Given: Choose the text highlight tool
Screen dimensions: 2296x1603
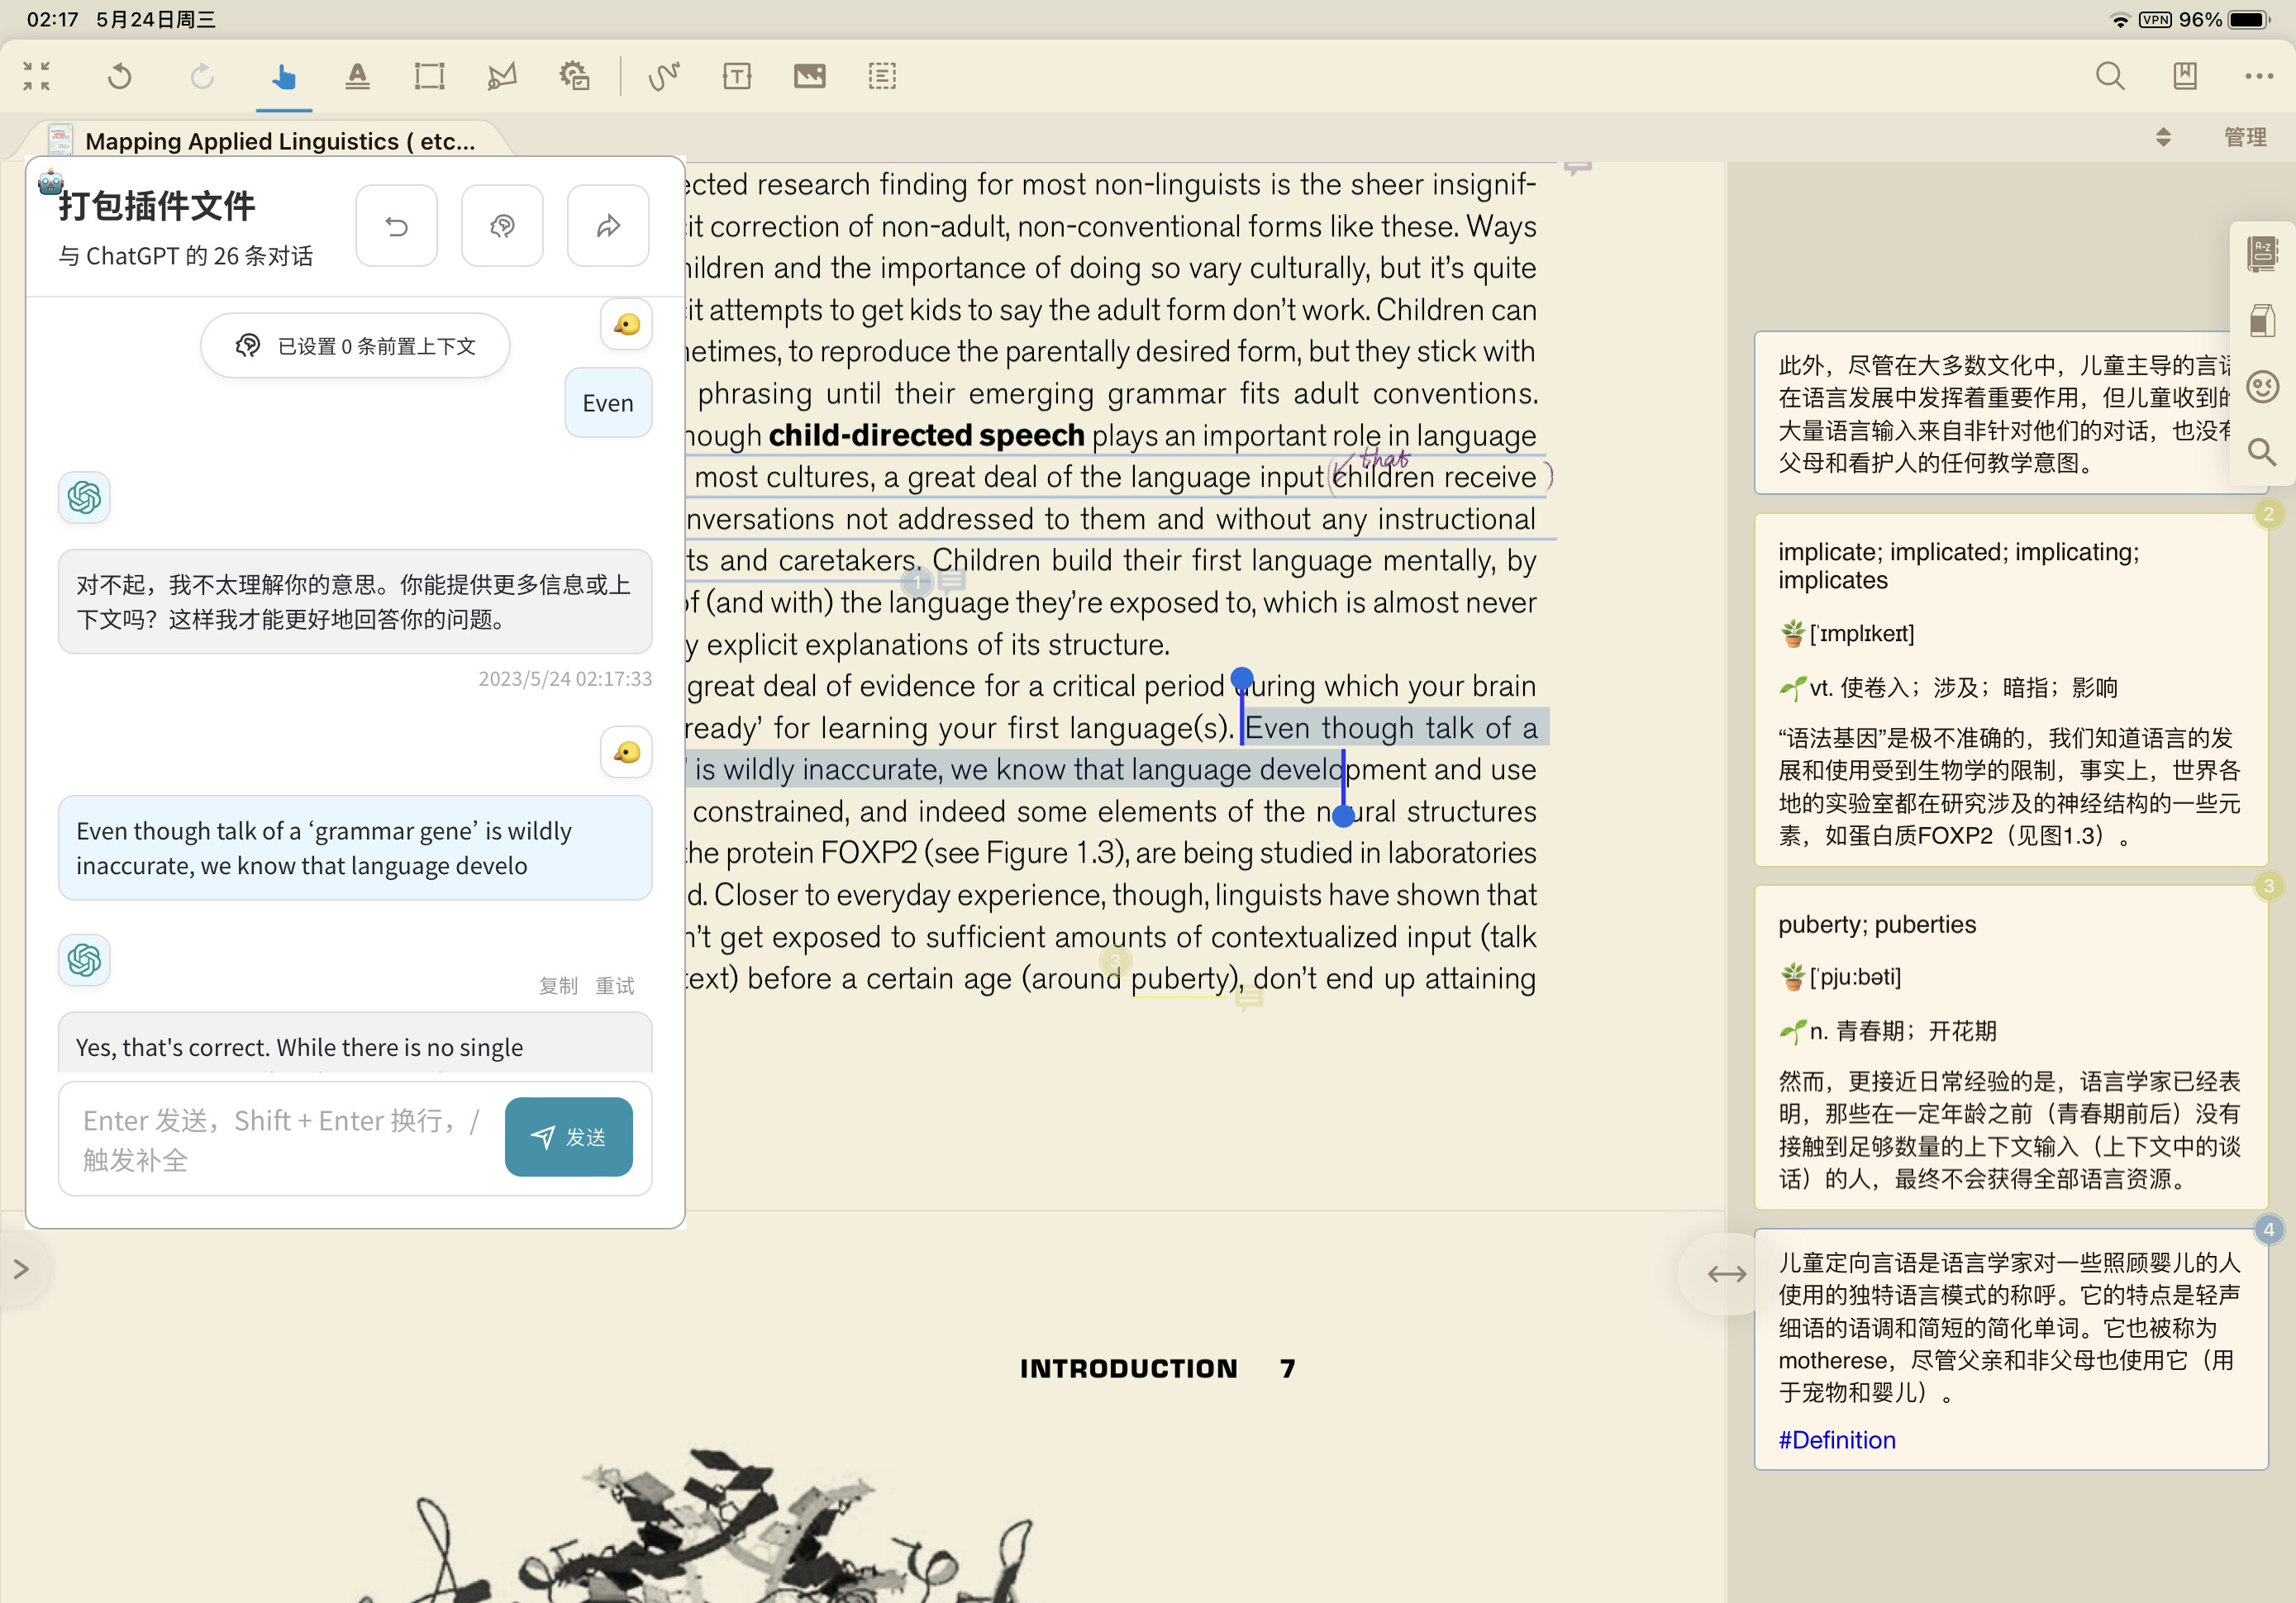Looking at the screenshot, I should [x=357, y=76].
